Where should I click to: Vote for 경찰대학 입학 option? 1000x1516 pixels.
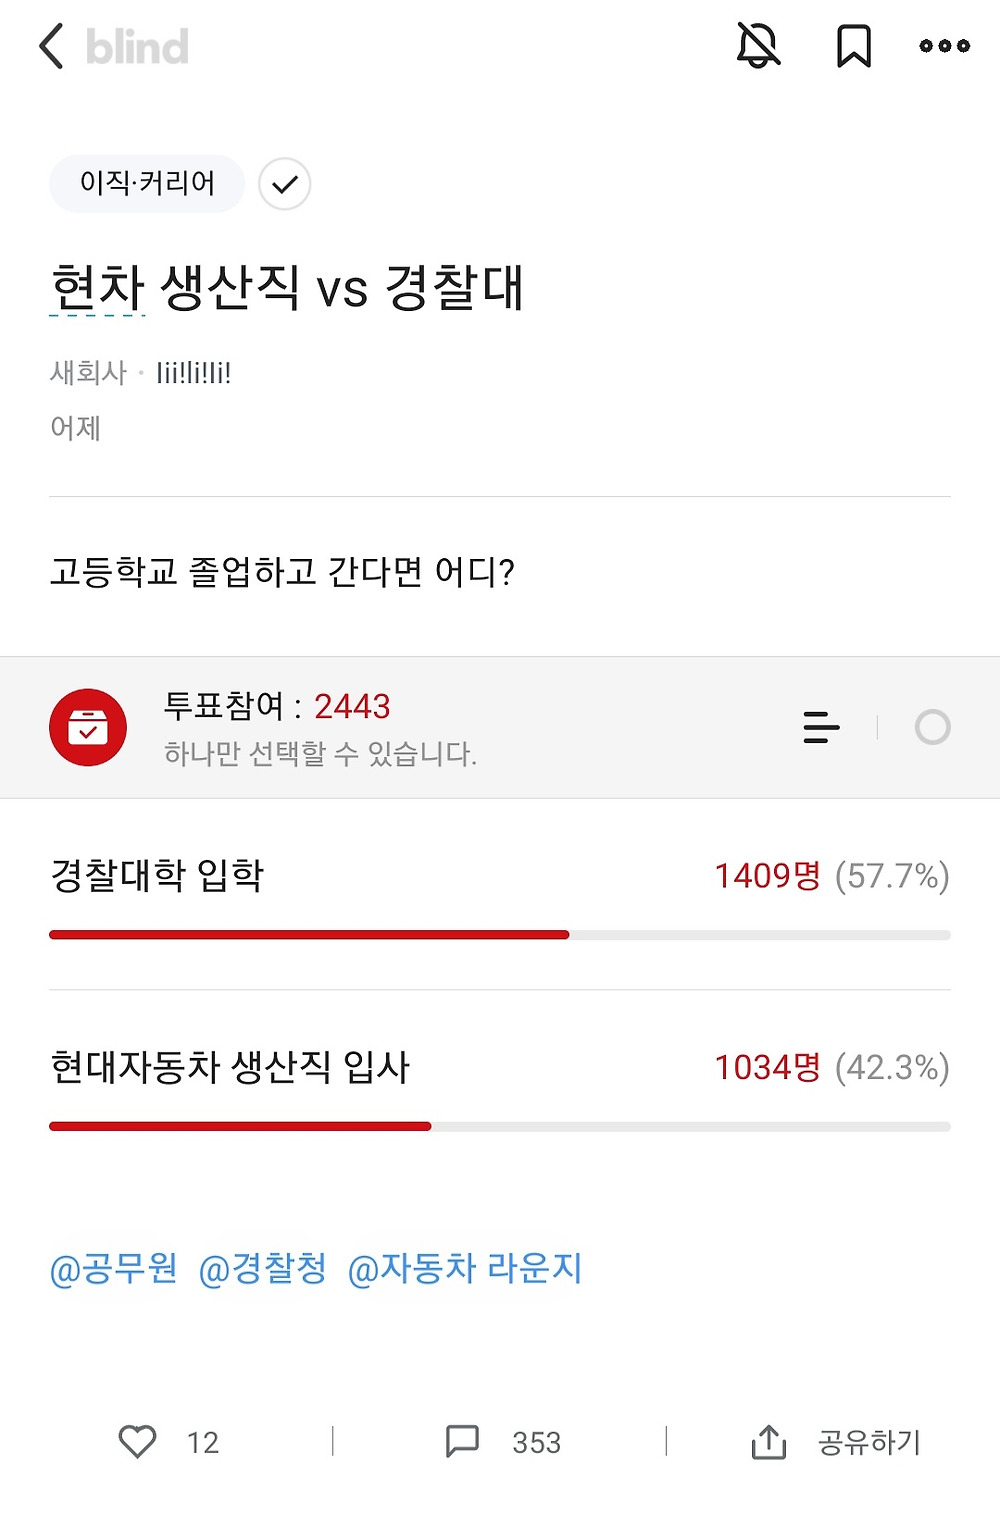coord(157,875)
